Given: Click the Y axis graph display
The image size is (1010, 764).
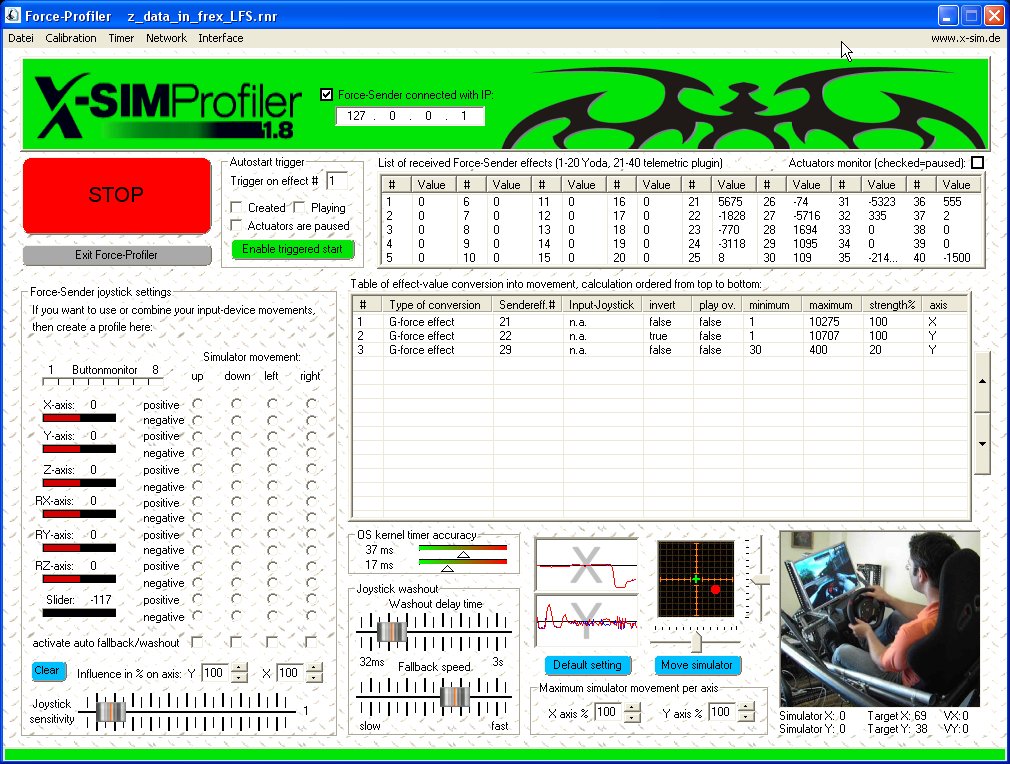Looking at the screenshot, I should (x=586, y=621).
